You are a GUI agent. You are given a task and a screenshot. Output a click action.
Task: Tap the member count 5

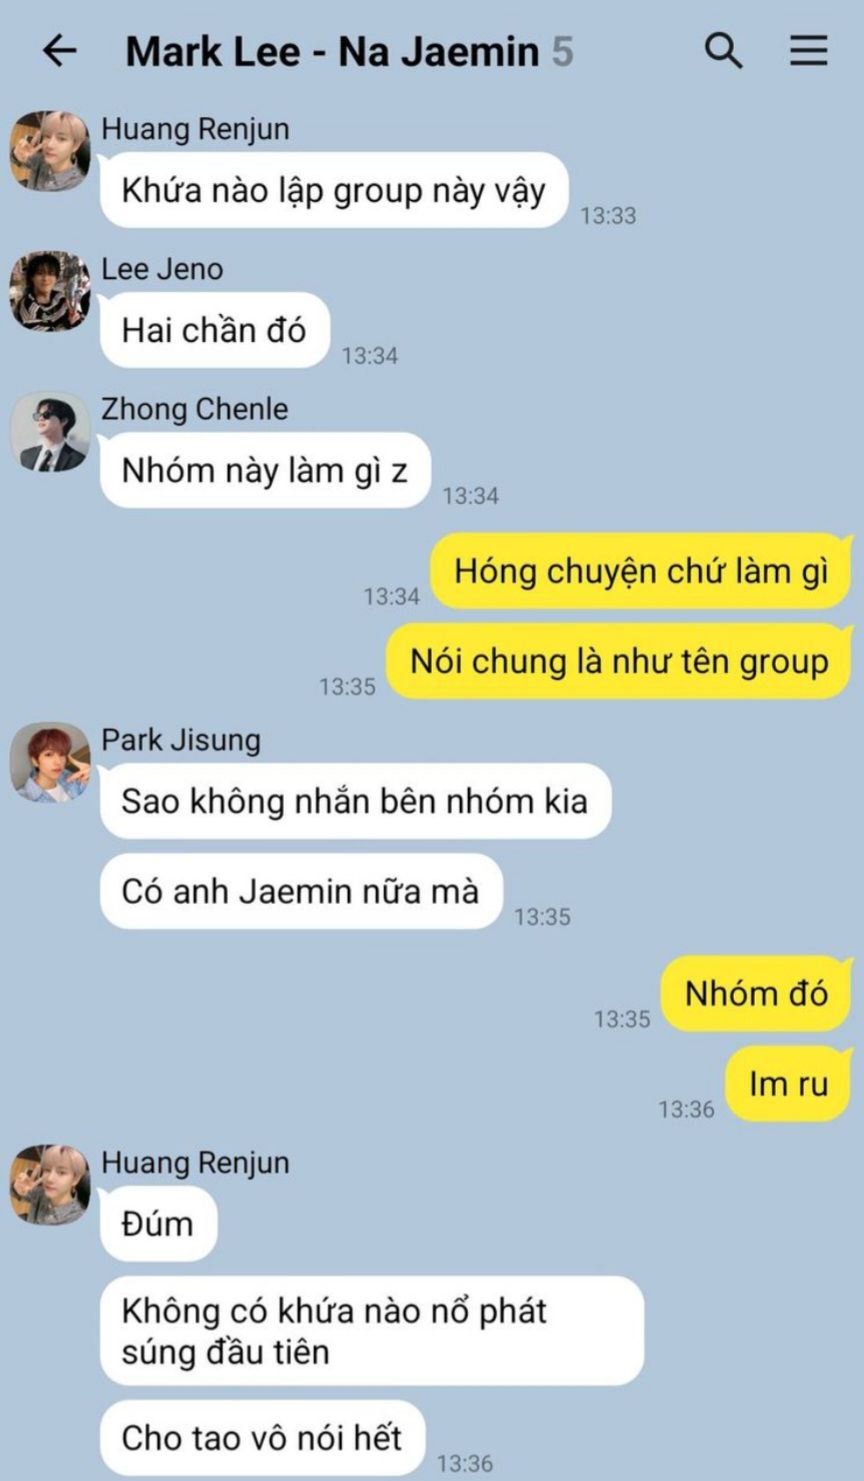tap(563, 51)
